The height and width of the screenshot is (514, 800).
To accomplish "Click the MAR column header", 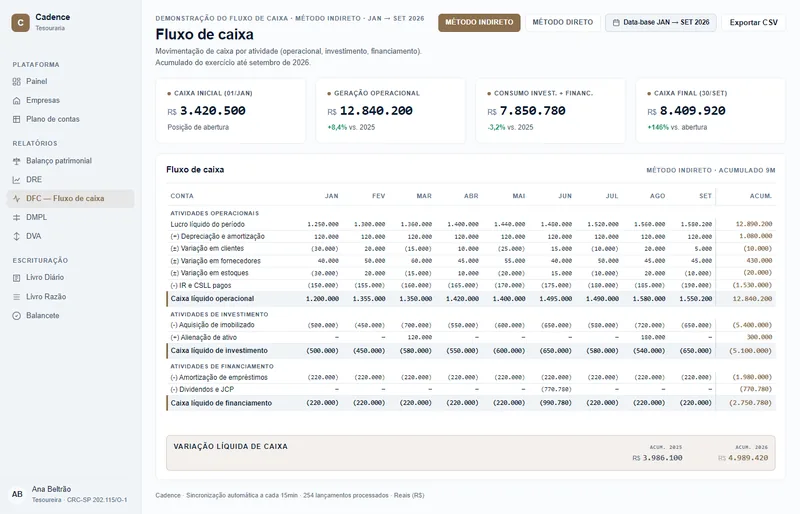I will click(x=424, y=196).
